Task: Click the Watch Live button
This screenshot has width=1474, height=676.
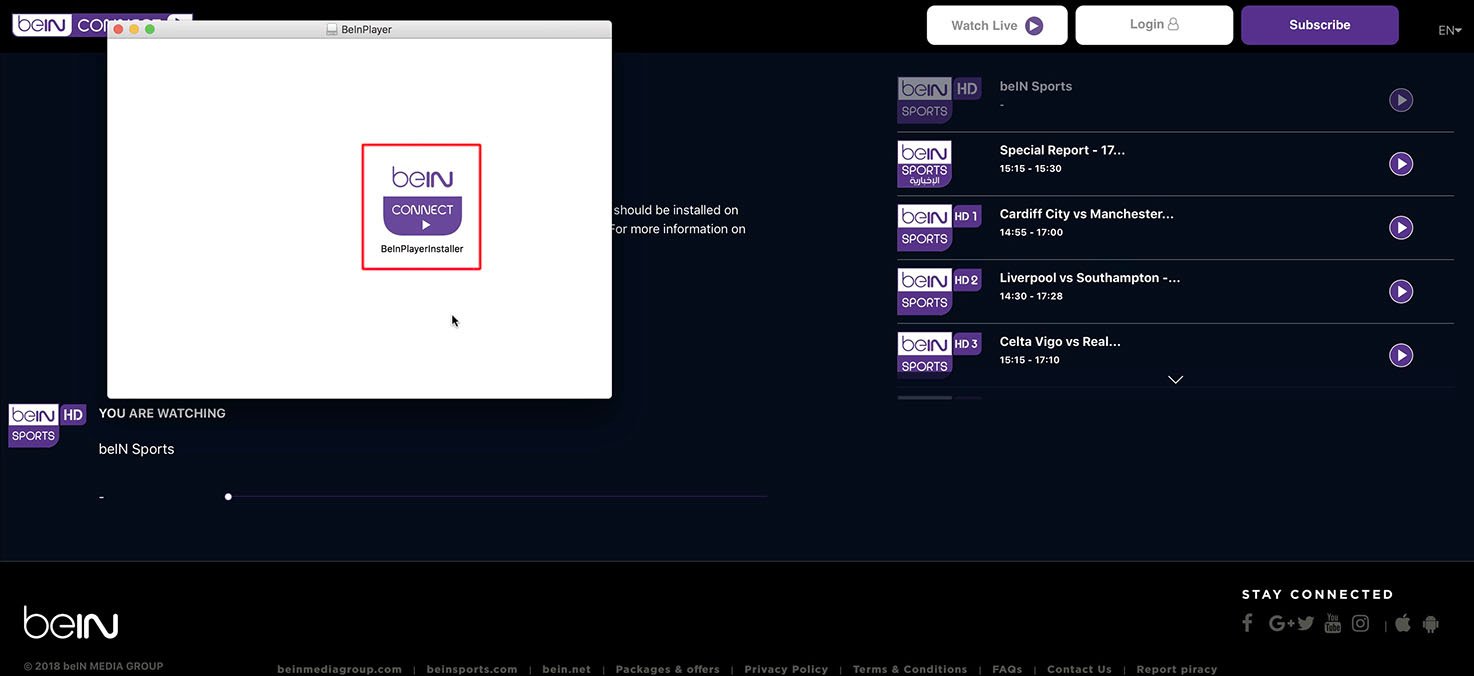Action: (997, 25)
